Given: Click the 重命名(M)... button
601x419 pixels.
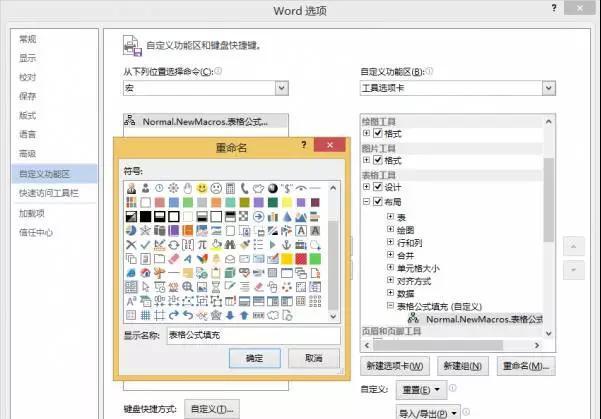Looking at the screenshot, I should 526,366.
